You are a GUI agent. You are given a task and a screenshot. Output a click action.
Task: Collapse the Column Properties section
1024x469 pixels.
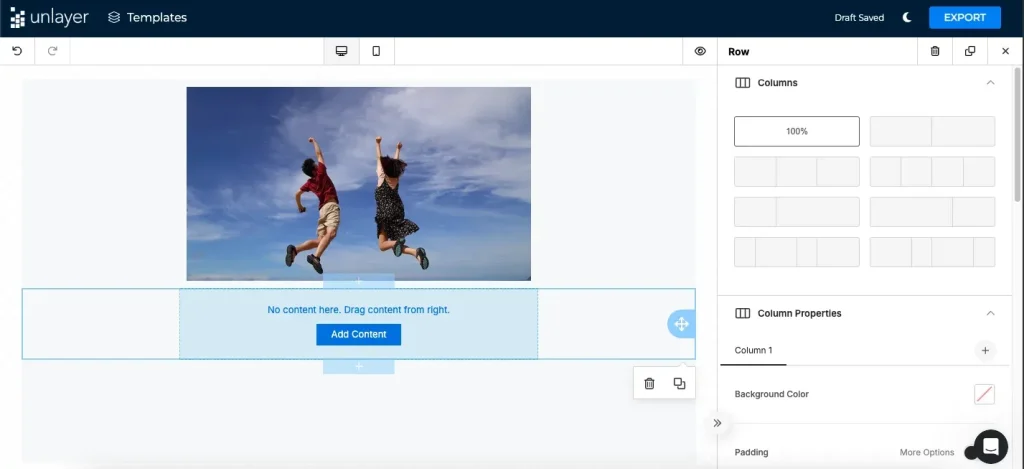click(x=990, y=313)
